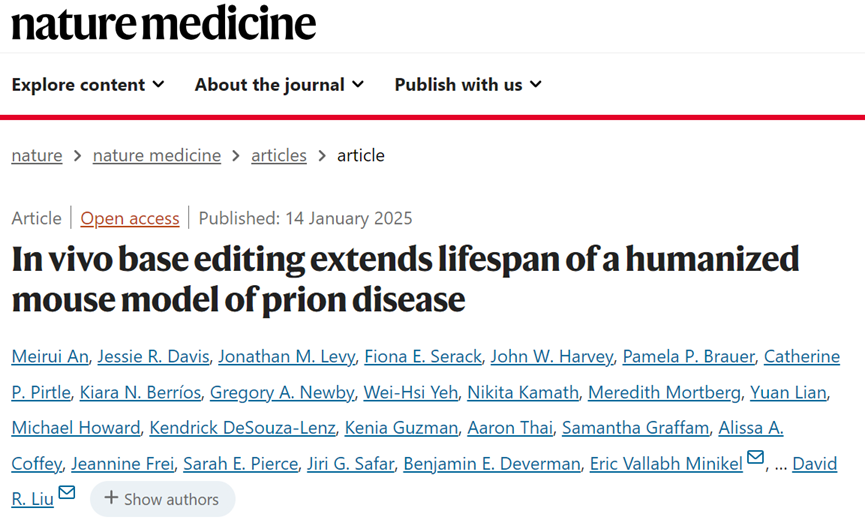
Task: Click envelope icon next to David R. Liu
Action: [x=67, y=492]
